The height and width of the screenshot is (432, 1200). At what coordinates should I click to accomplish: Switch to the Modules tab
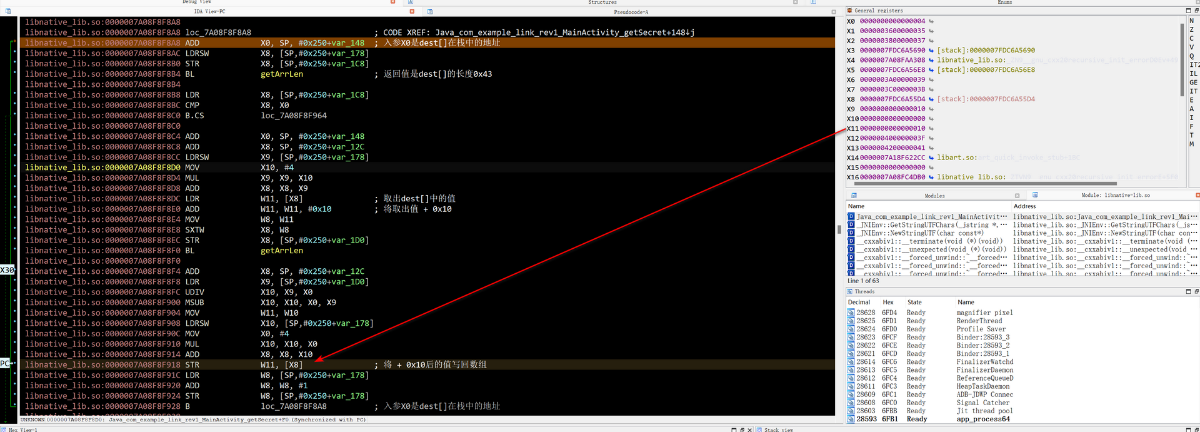pos(934,196)
